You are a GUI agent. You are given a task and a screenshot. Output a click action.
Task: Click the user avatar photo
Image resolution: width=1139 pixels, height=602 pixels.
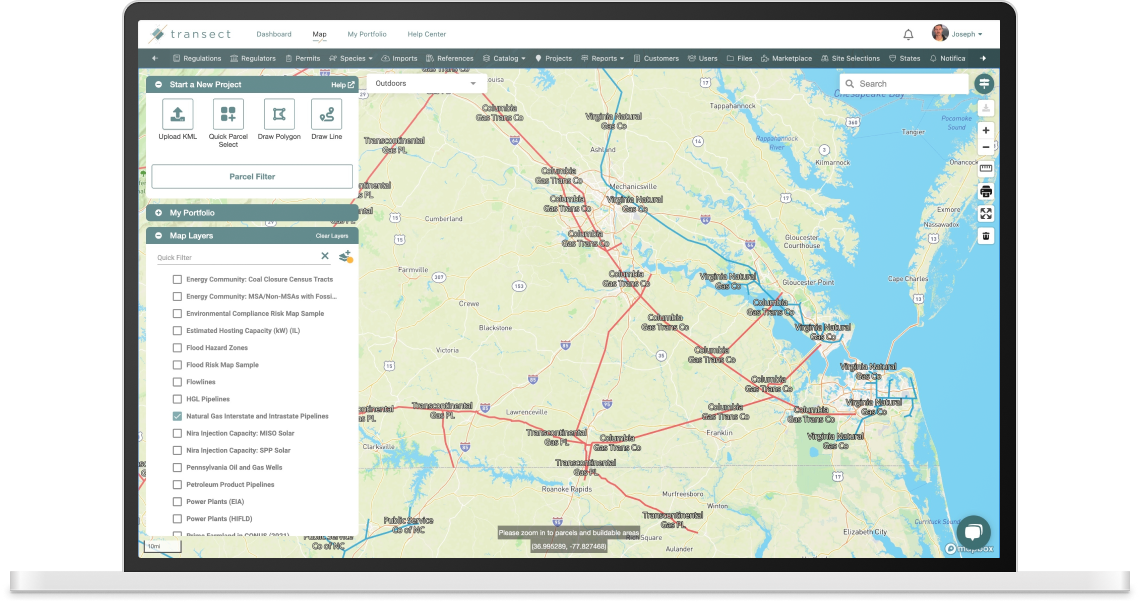click(x=940, y=33)
